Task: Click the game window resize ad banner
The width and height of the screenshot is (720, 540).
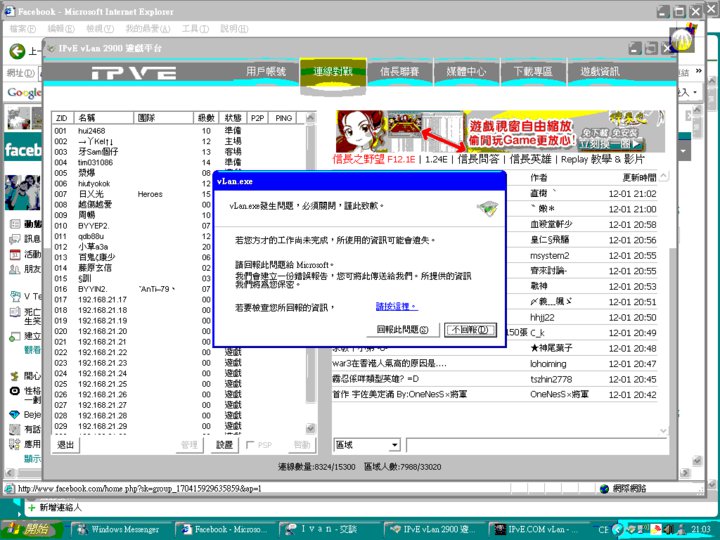Action: (x=501, y=131)
